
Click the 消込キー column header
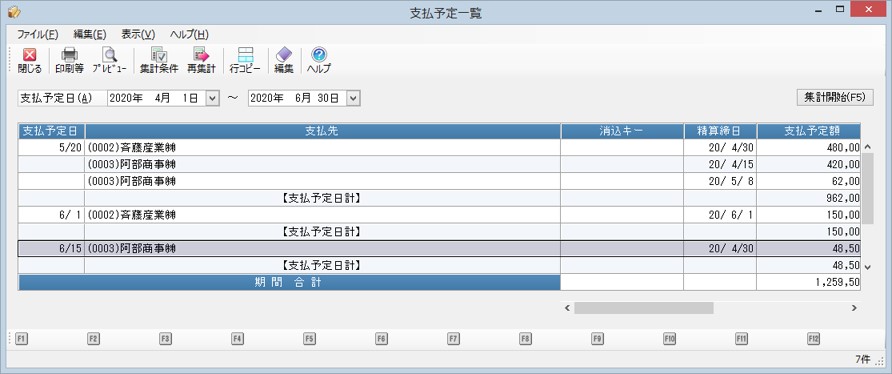tap(622, 131)
